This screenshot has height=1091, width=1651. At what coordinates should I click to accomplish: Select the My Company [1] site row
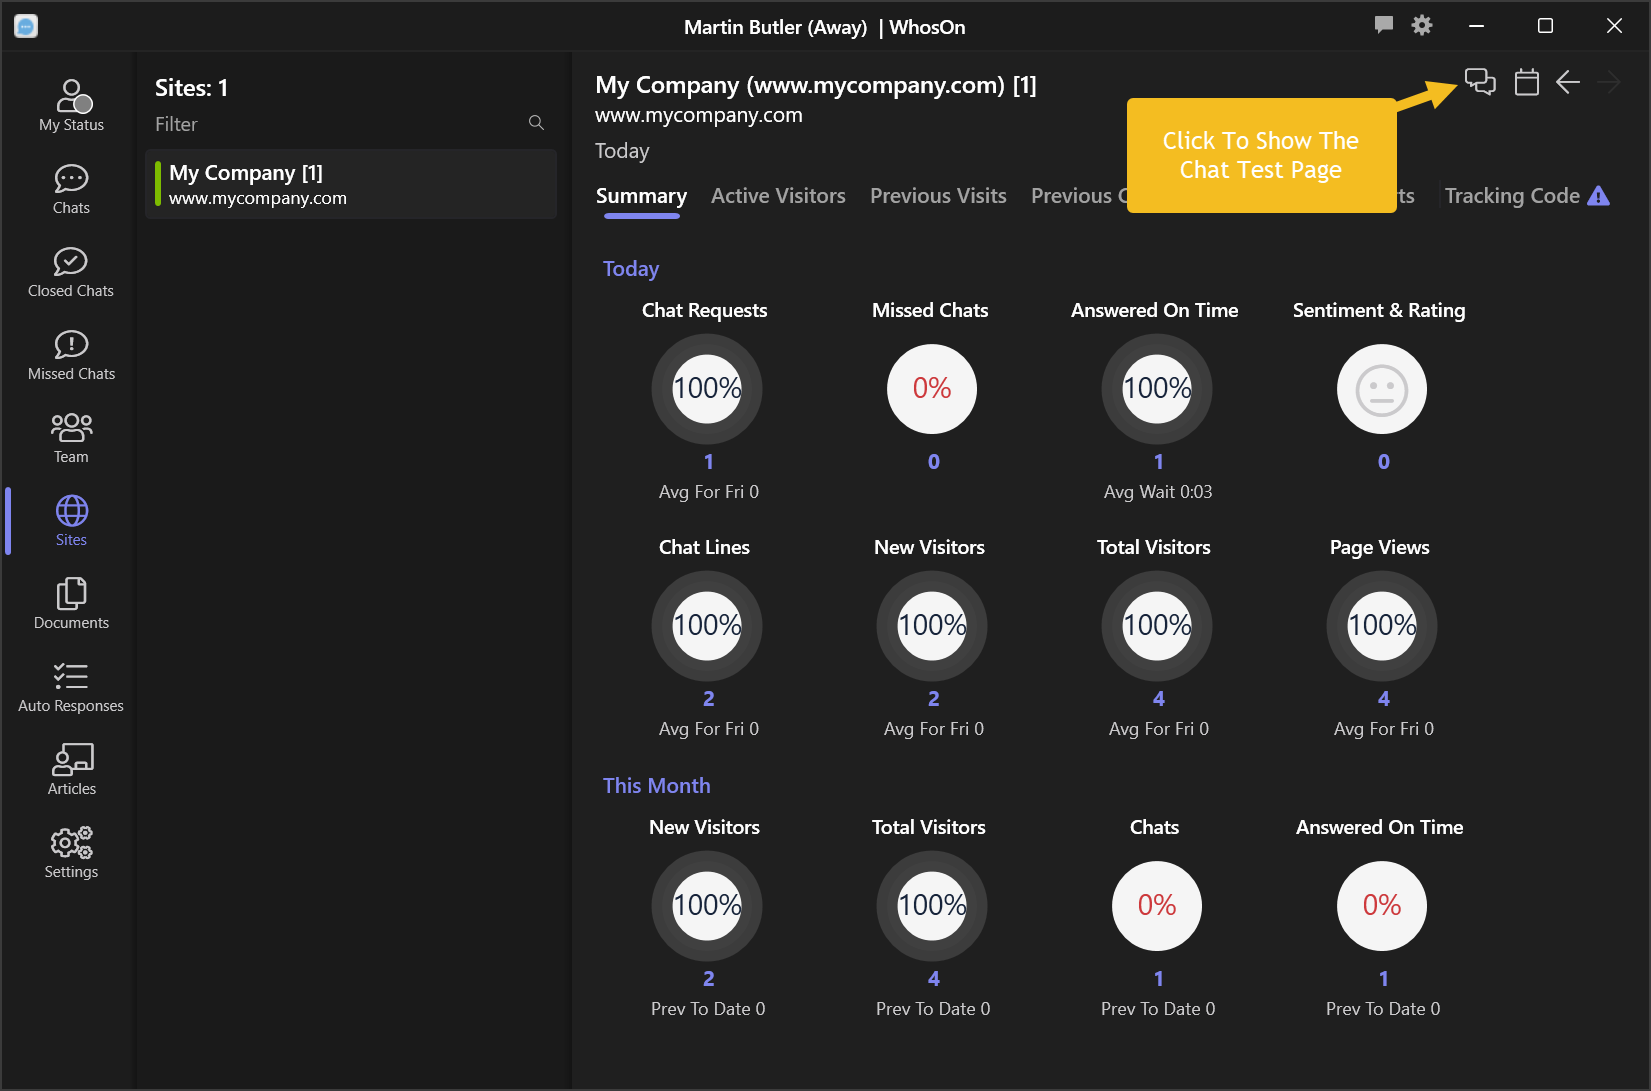pos(351,184)
